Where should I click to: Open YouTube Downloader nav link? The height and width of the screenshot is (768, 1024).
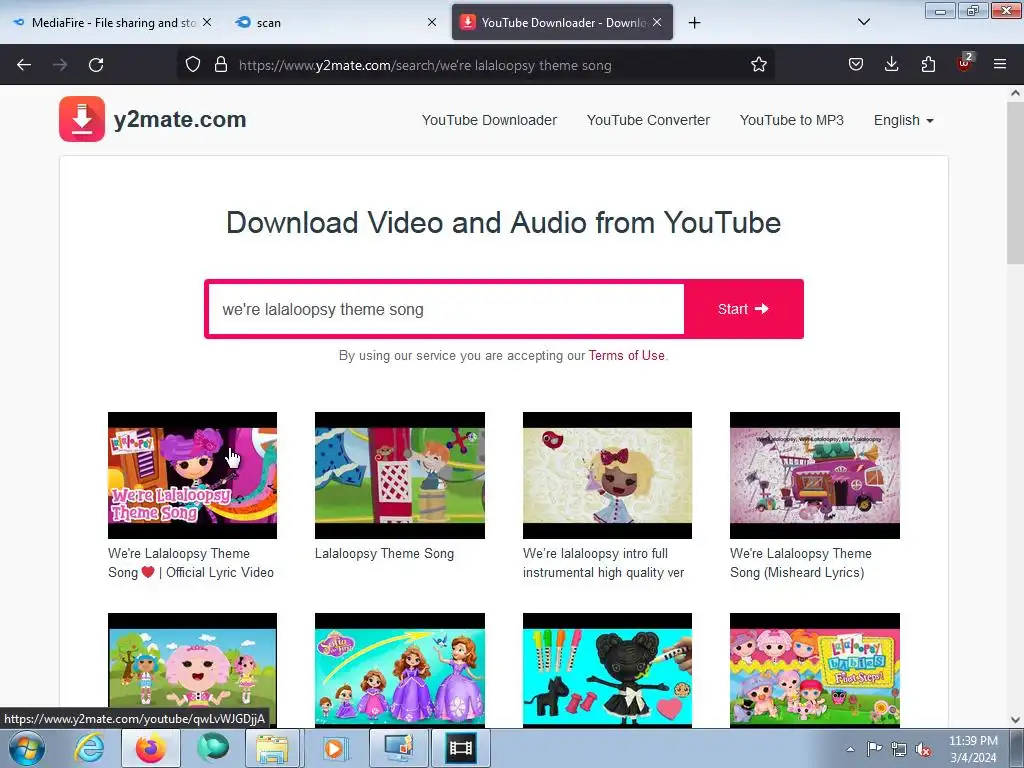[489, 120]
